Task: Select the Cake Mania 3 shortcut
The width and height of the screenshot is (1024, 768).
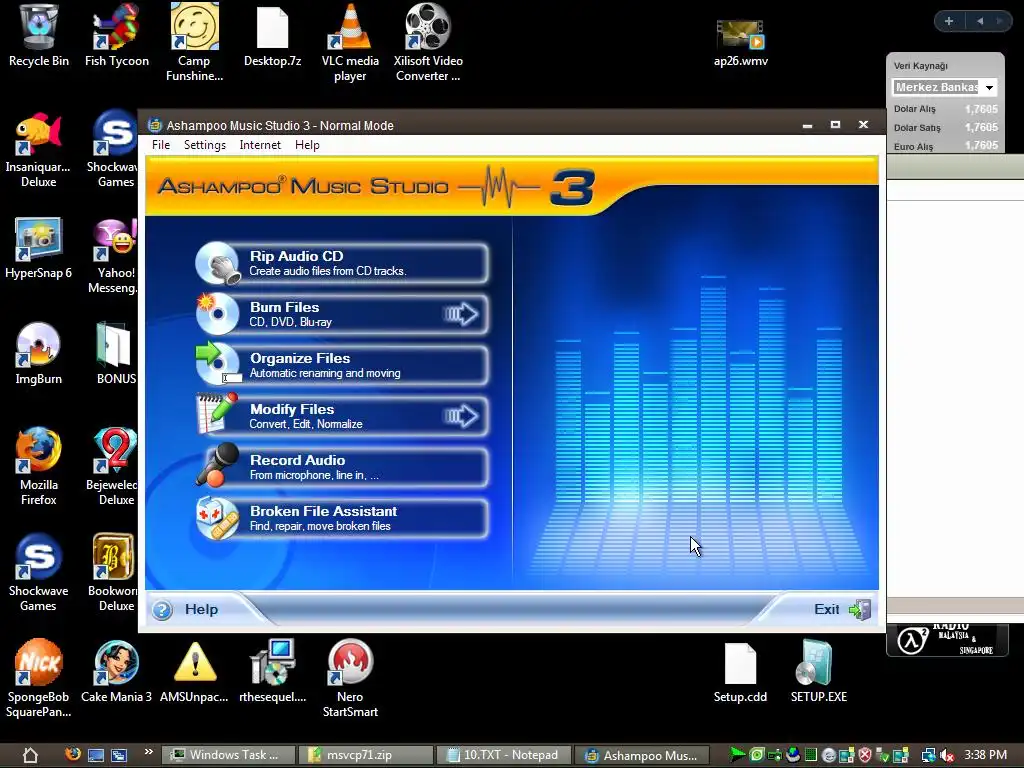Action: (116, 673)
